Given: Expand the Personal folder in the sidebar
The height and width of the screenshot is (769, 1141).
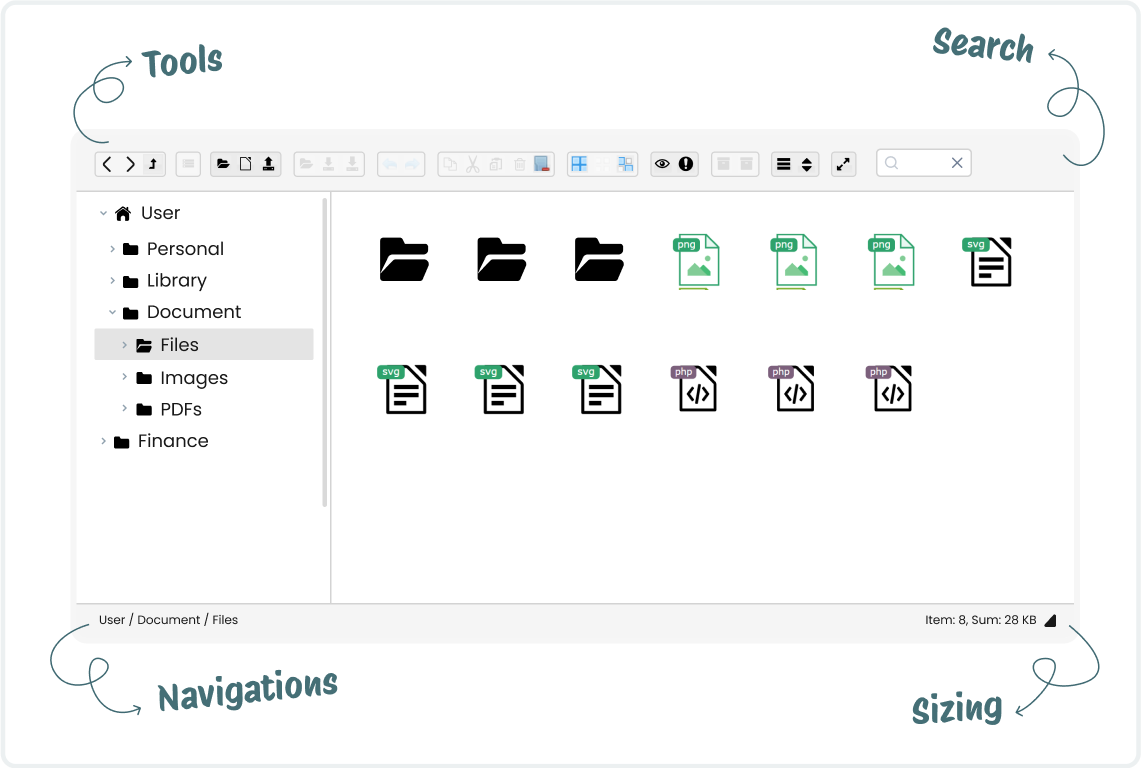Looking at the screenshot, I should [112, 248].
